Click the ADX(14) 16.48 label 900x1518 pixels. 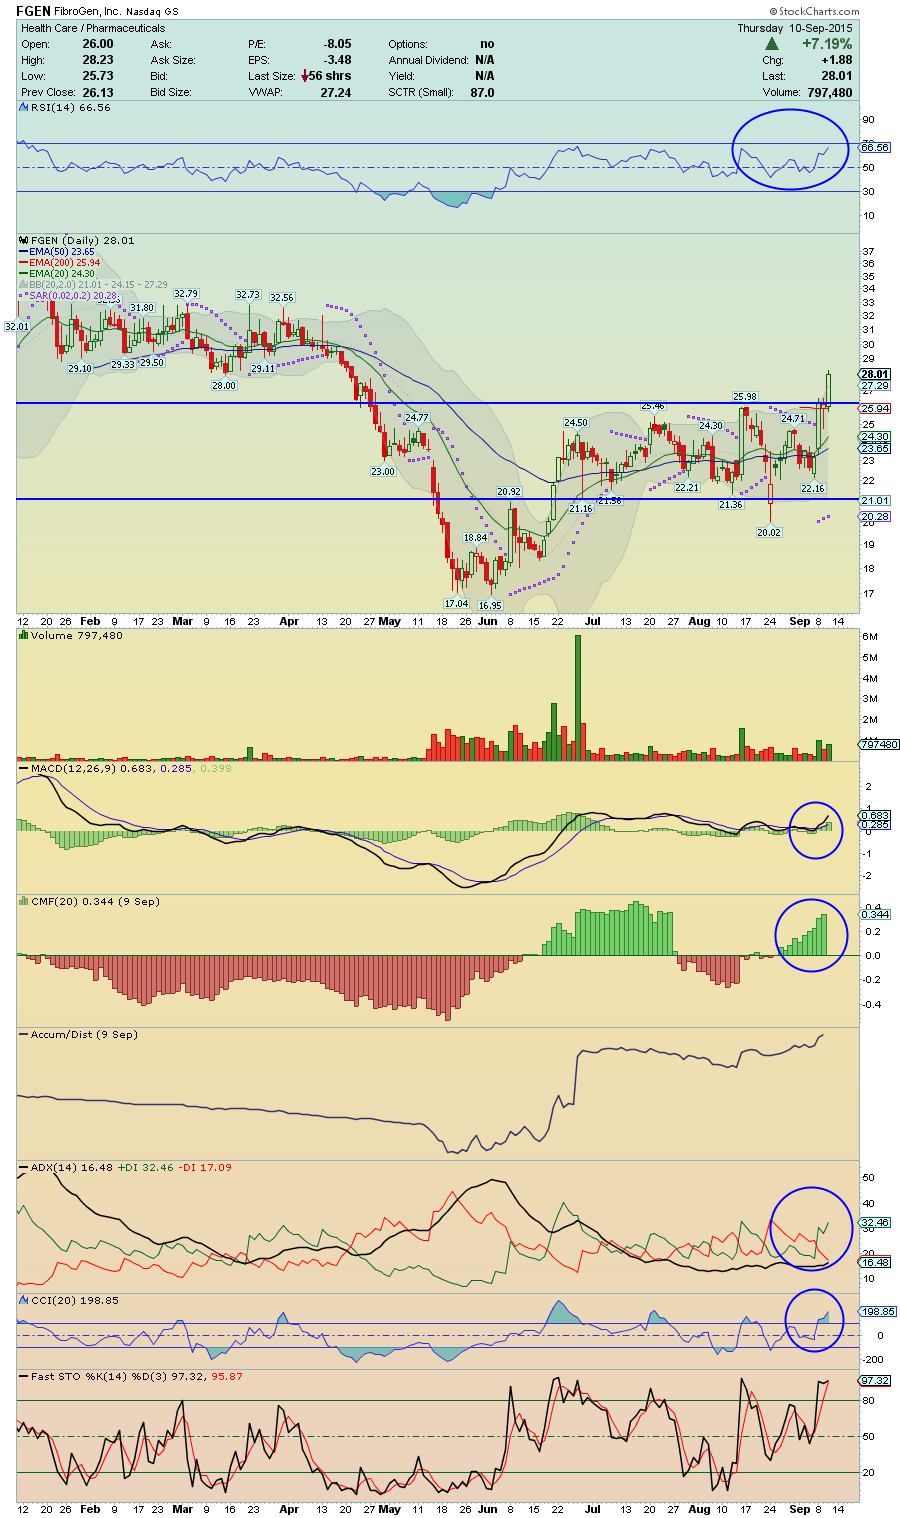pos(72,1167)
